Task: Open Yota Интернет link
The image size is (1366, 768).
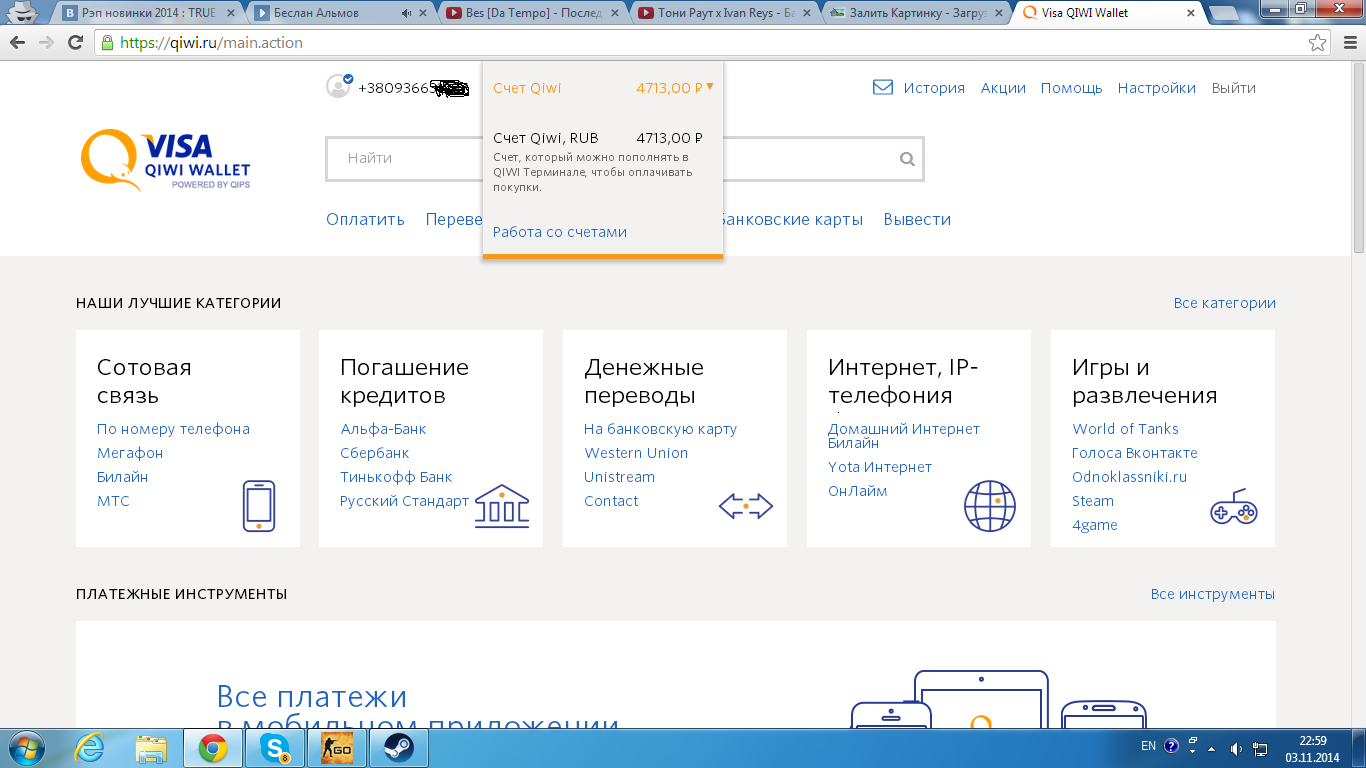Action: pyautogui.click(x=880, y=467)
